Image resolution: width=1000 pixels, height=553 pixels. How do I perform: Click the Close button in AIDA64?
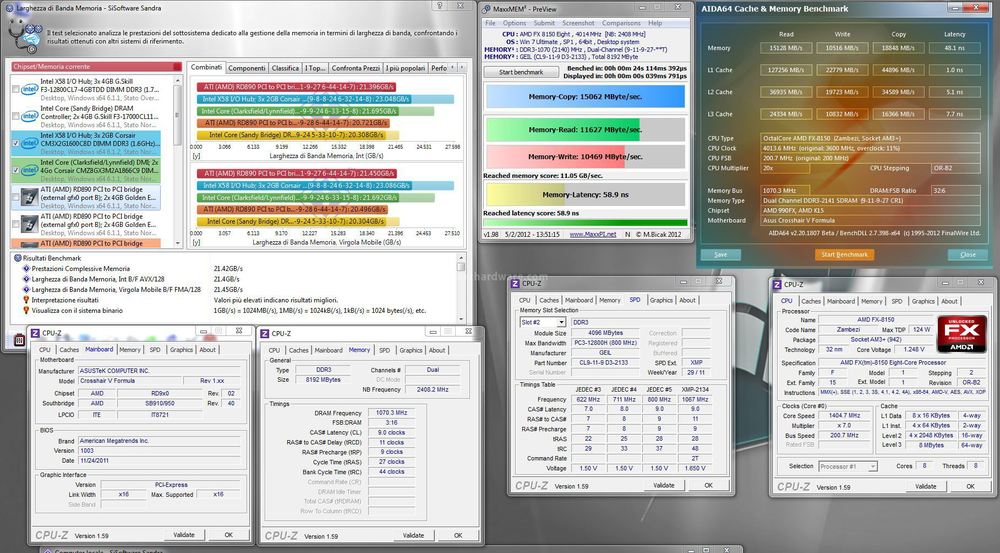coord(967,254)
